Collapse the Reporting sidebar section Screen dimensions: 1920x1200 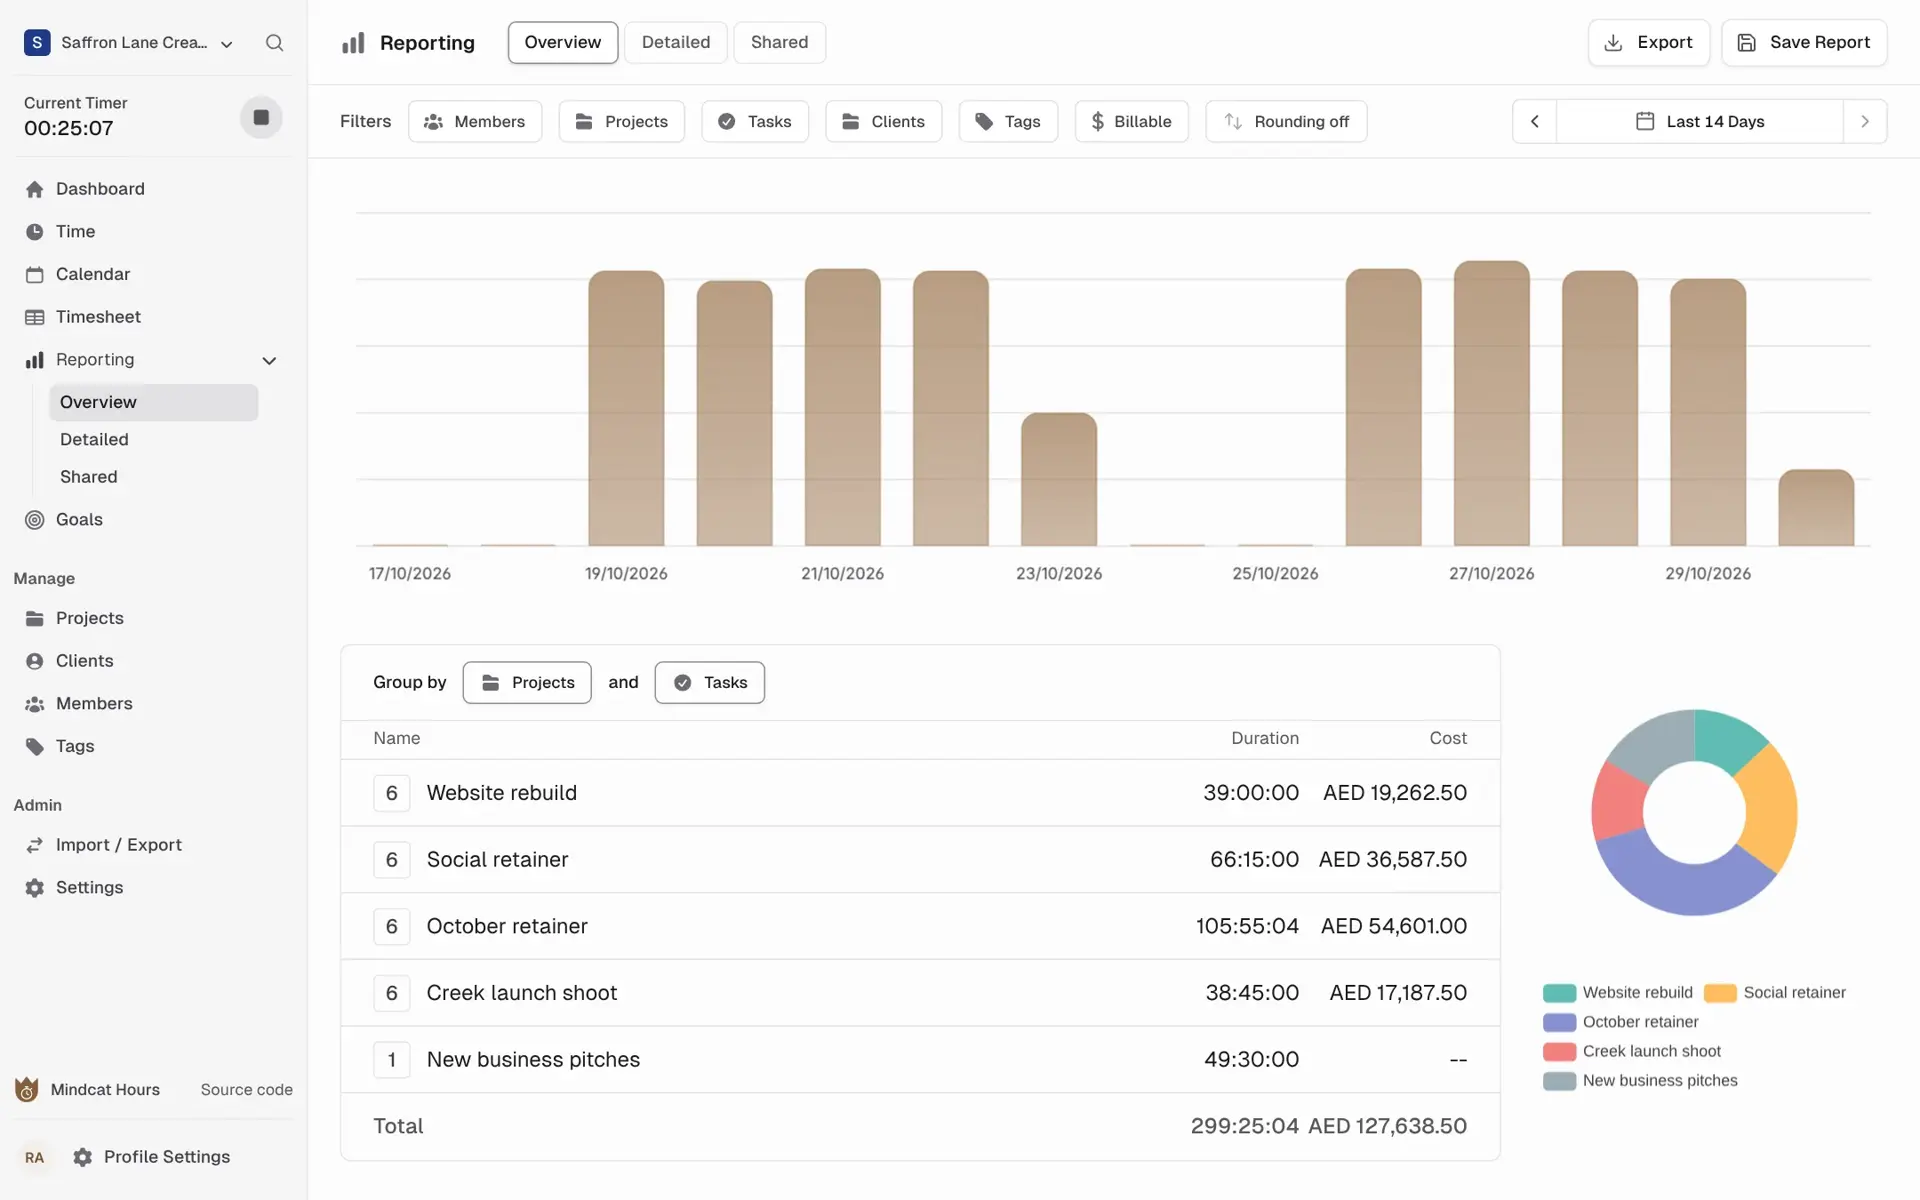click(x=269, y=360)
